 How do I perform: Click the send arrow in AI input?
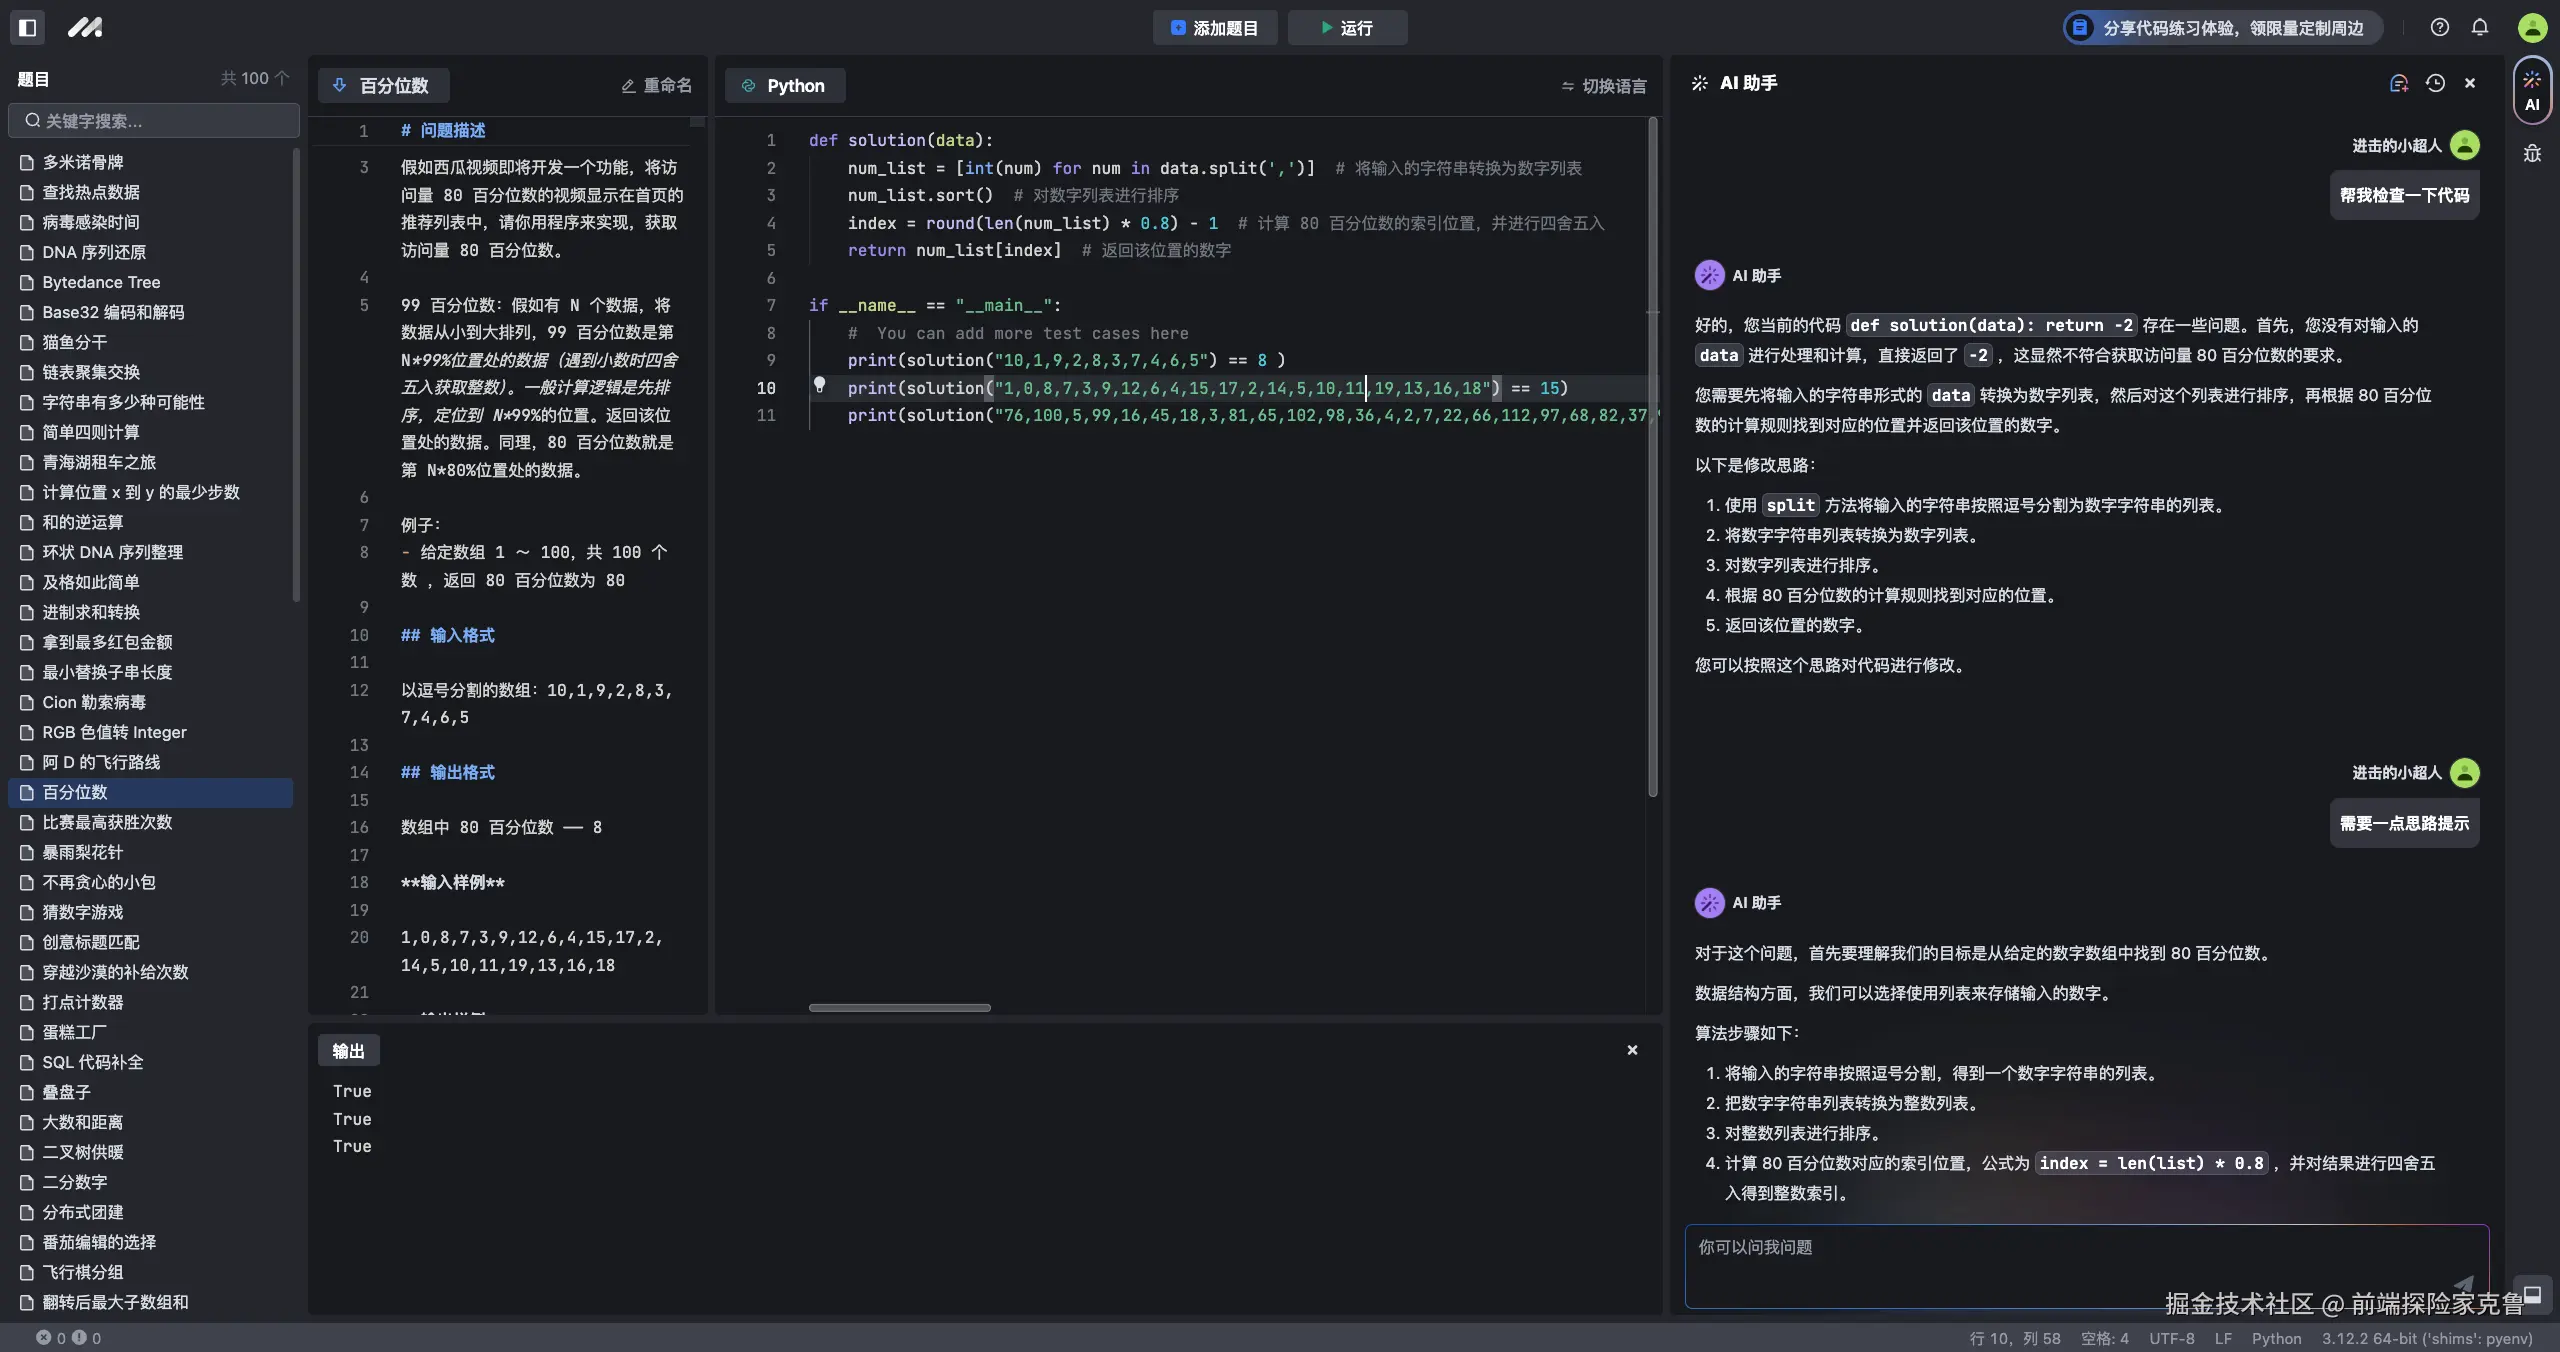click(x=2463, y=1283)
